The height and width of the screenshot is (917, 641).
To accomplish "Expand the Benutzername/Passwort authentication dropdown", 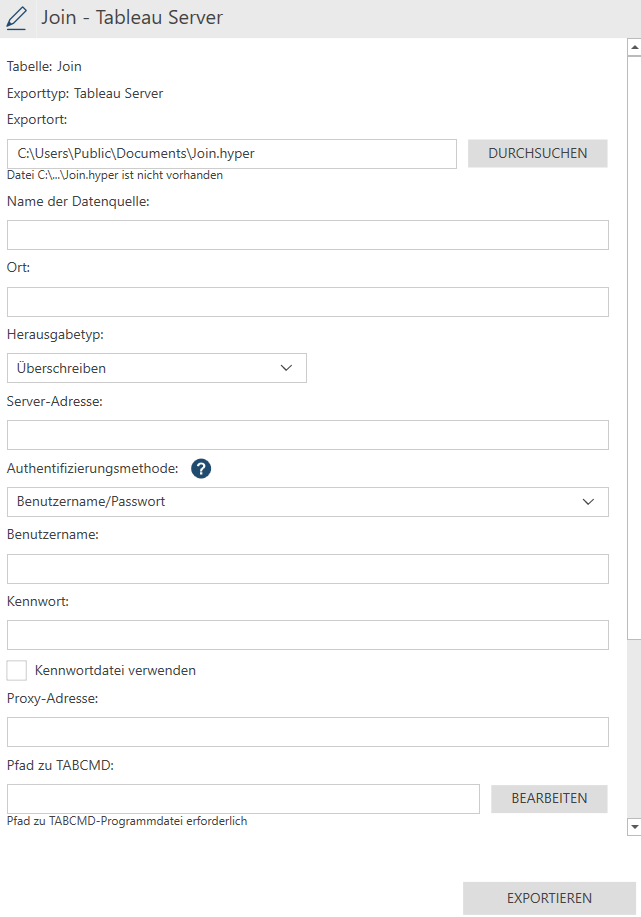I will pyautogui.click(x=307, y=502).
